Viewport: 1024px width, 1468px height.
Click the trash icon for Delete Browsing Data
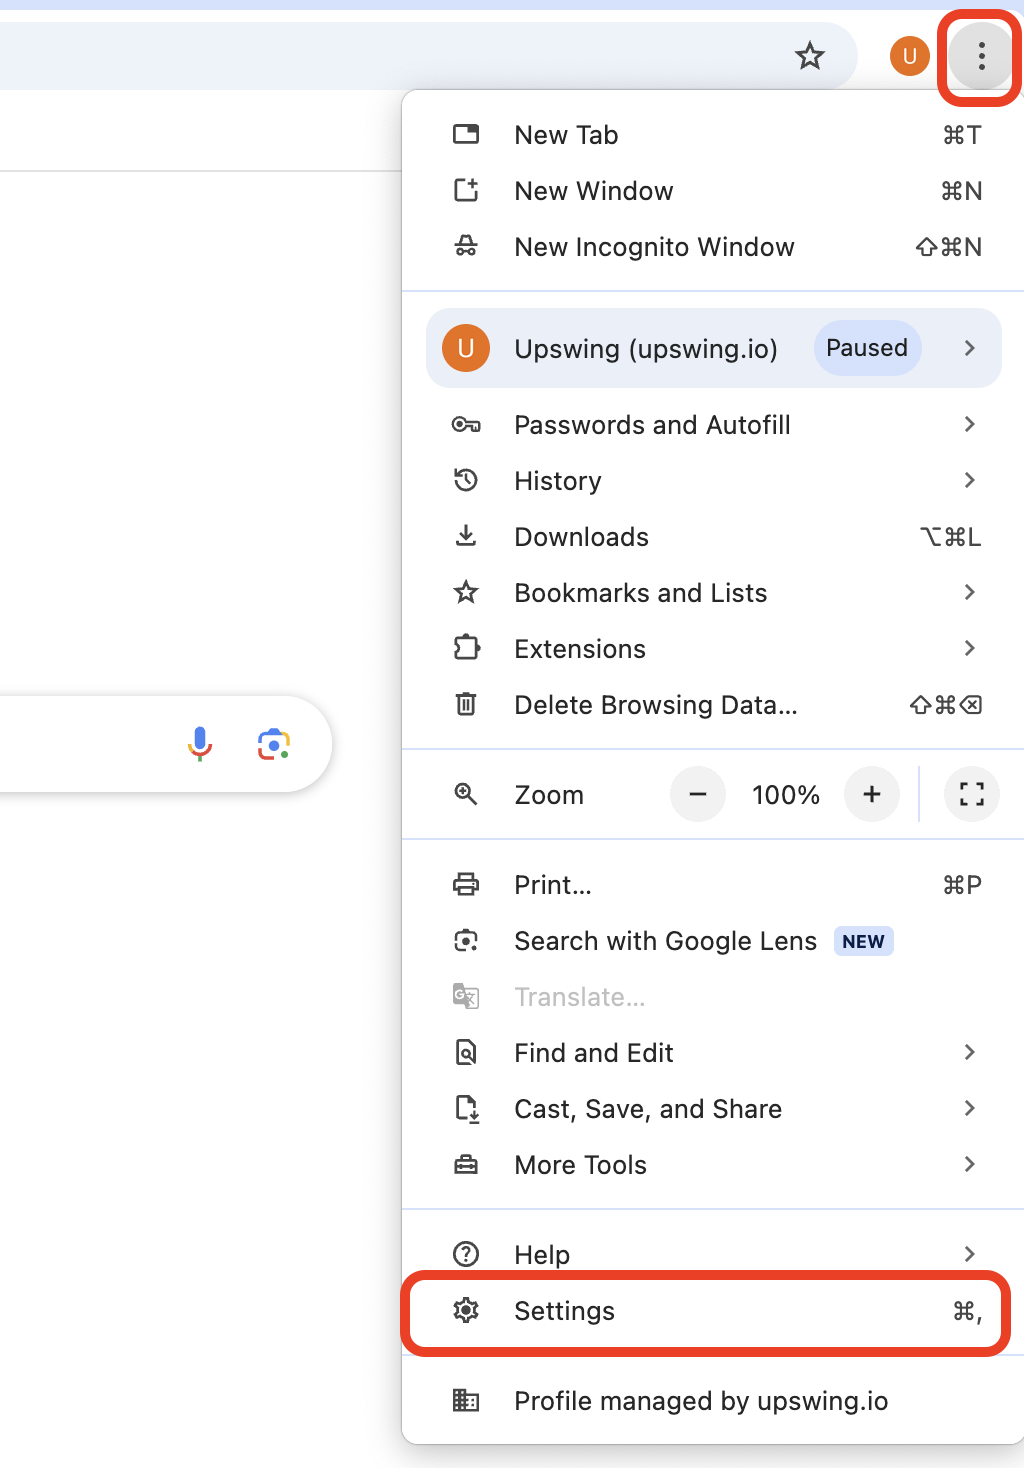[466, 704]
